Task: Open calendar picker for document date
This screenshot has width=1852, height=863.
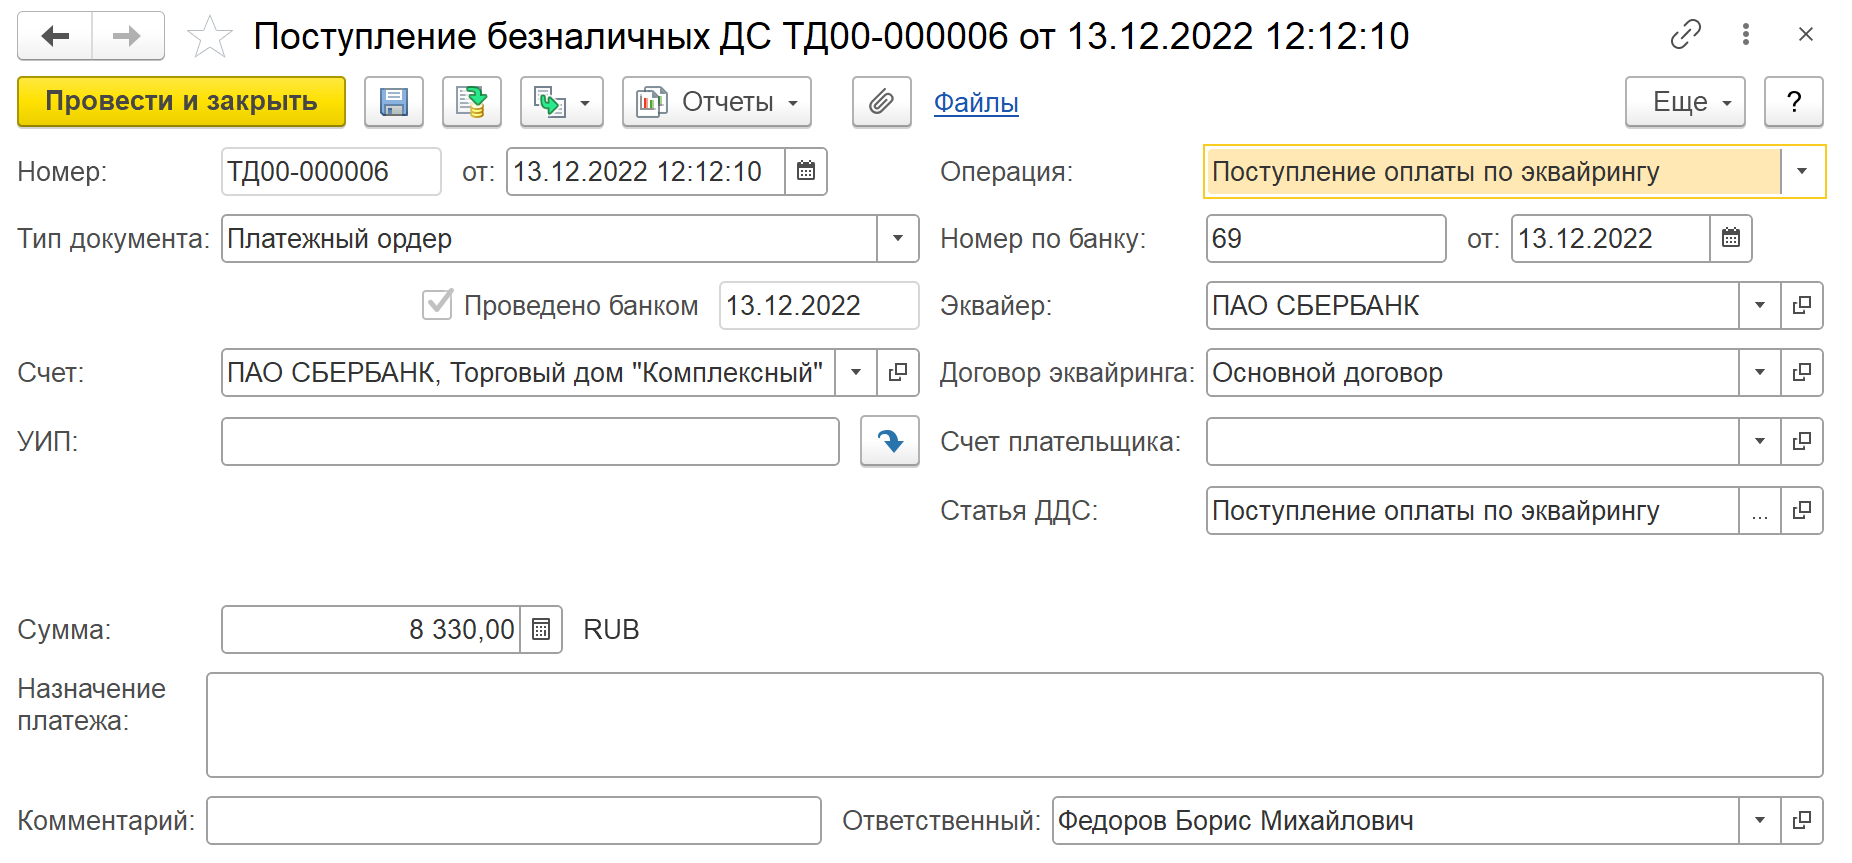Action: (806, 171)
